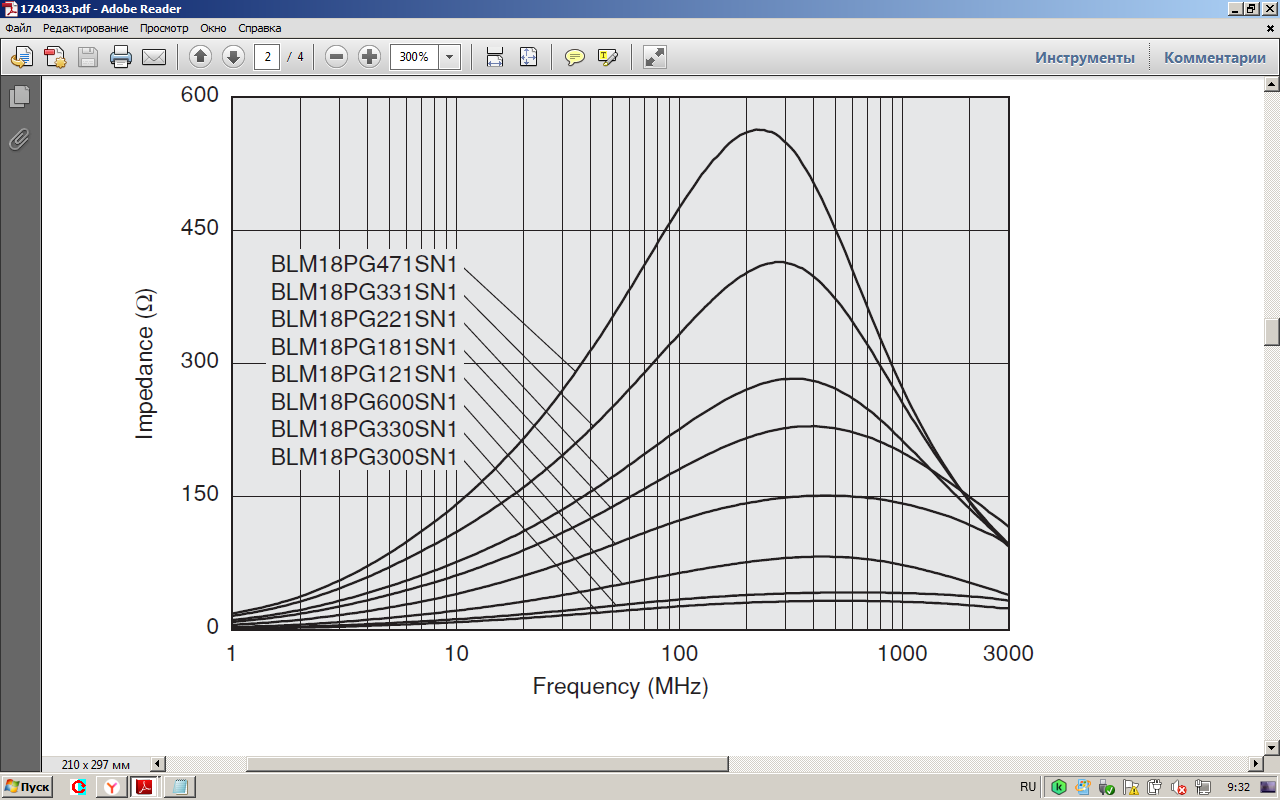
Task: Restore the Adobe Reader window
Action: 1250,8
